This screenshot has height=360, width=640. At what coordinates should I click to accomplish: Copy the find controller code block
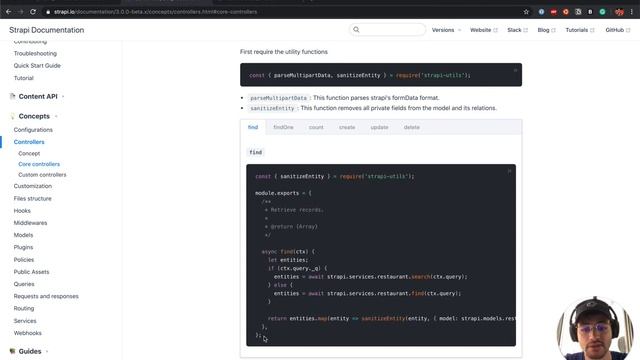point(509,171)
